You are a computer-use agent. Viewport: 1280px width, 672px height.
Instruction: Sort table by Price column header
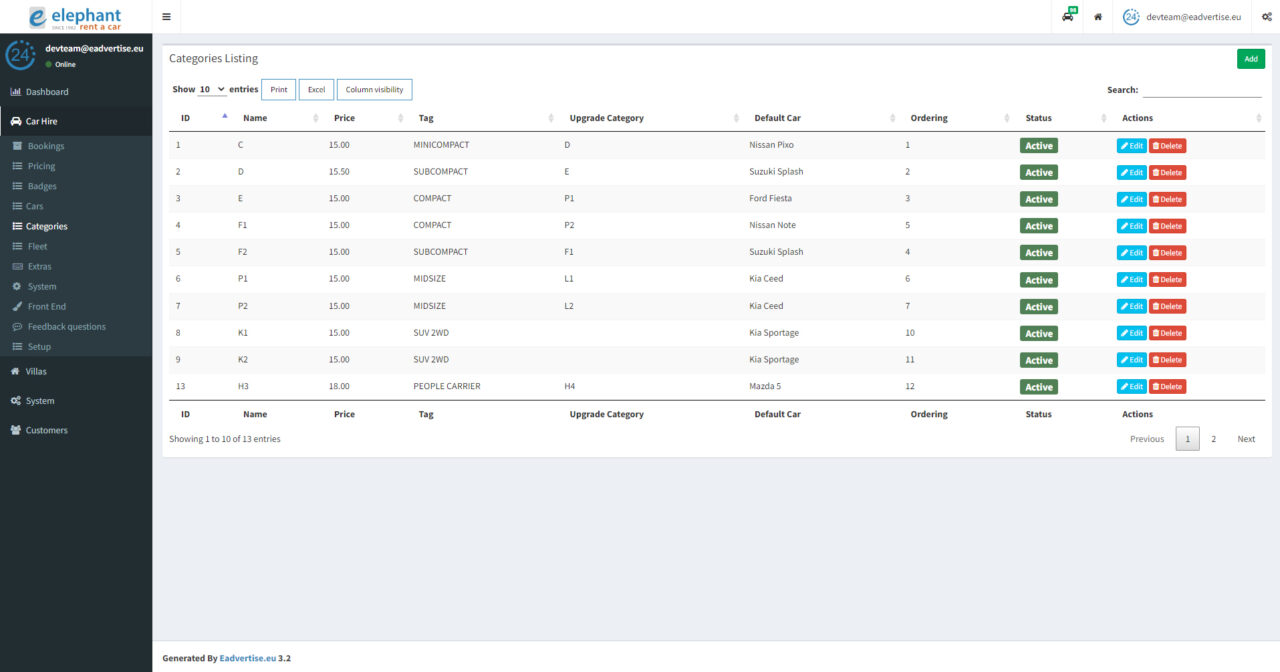(x=344, y=118)
